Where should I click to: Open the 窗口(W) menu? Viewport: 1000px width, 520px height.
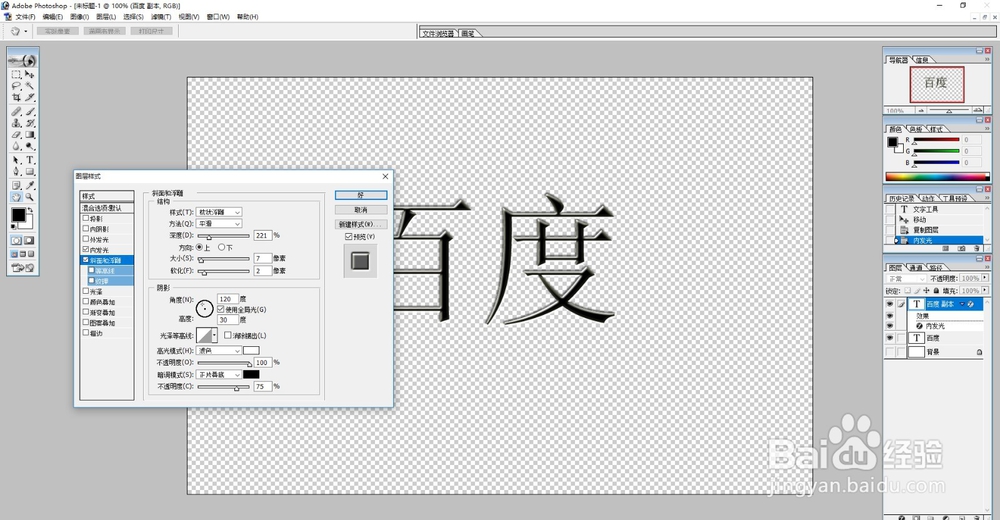(218, 17)
